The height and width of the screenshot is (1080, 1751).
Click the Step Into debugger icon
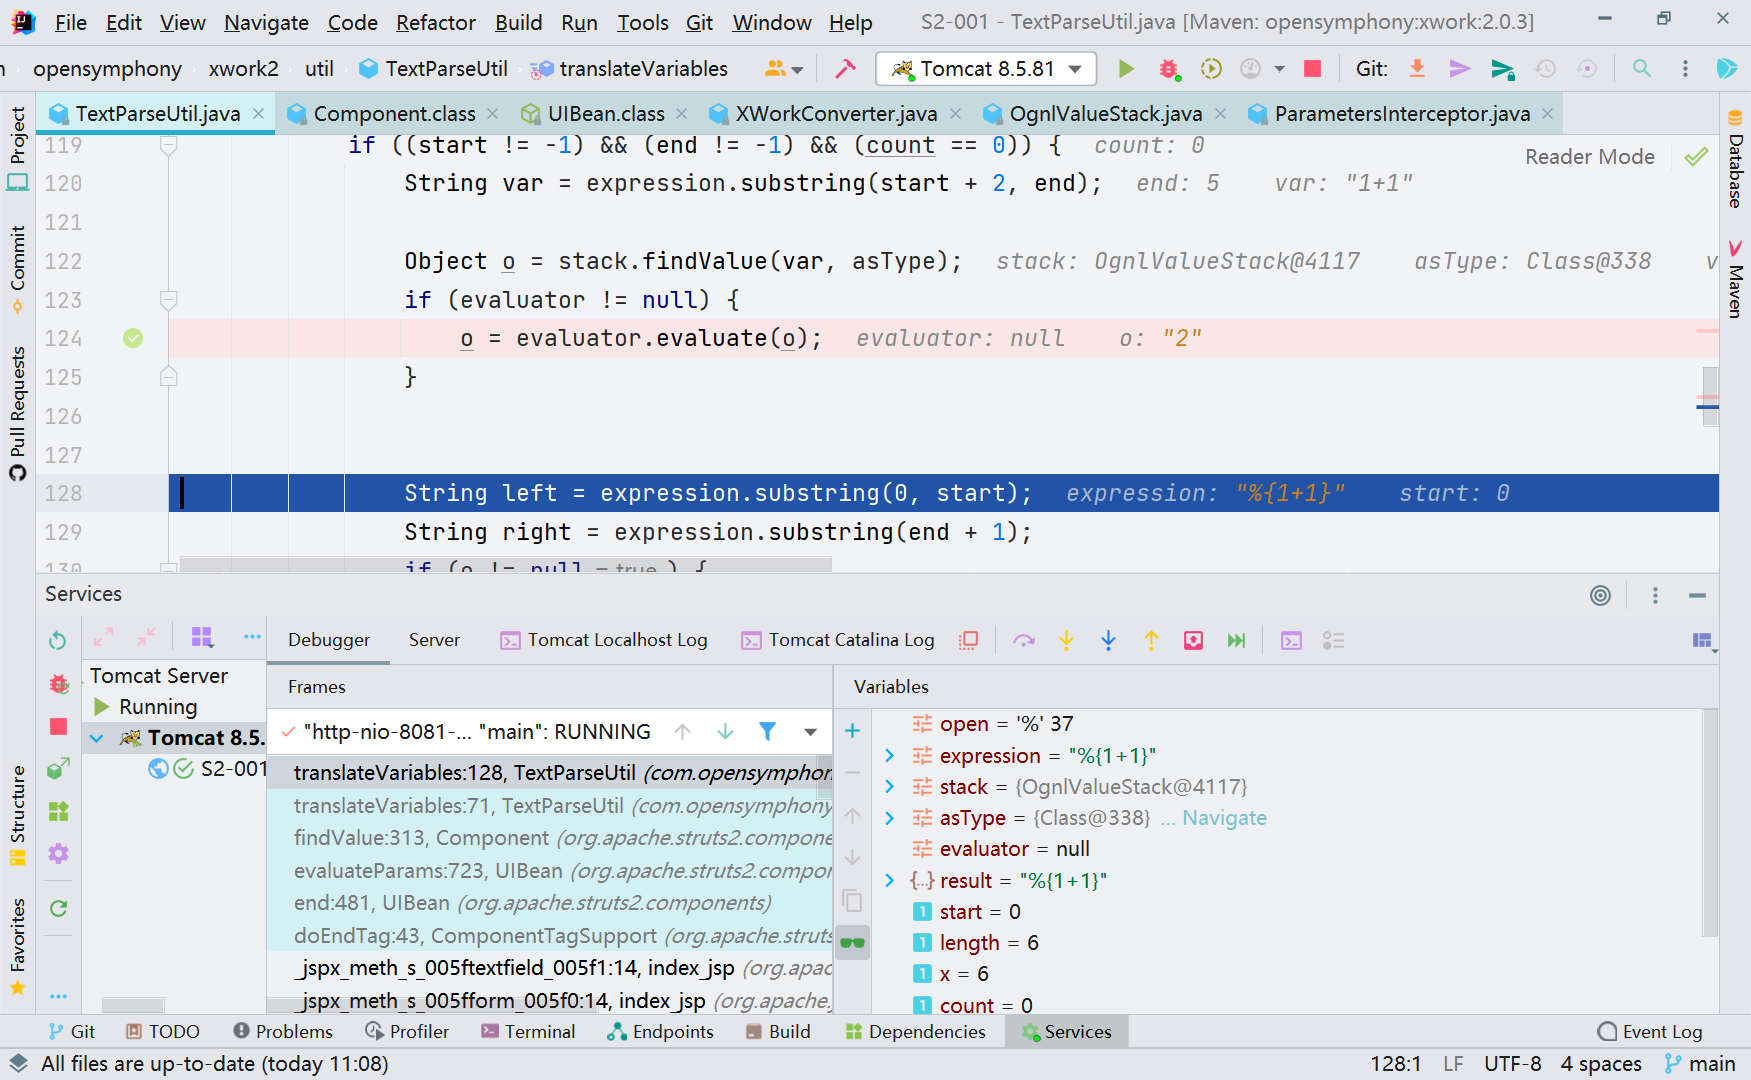[x=1066, y=640]
